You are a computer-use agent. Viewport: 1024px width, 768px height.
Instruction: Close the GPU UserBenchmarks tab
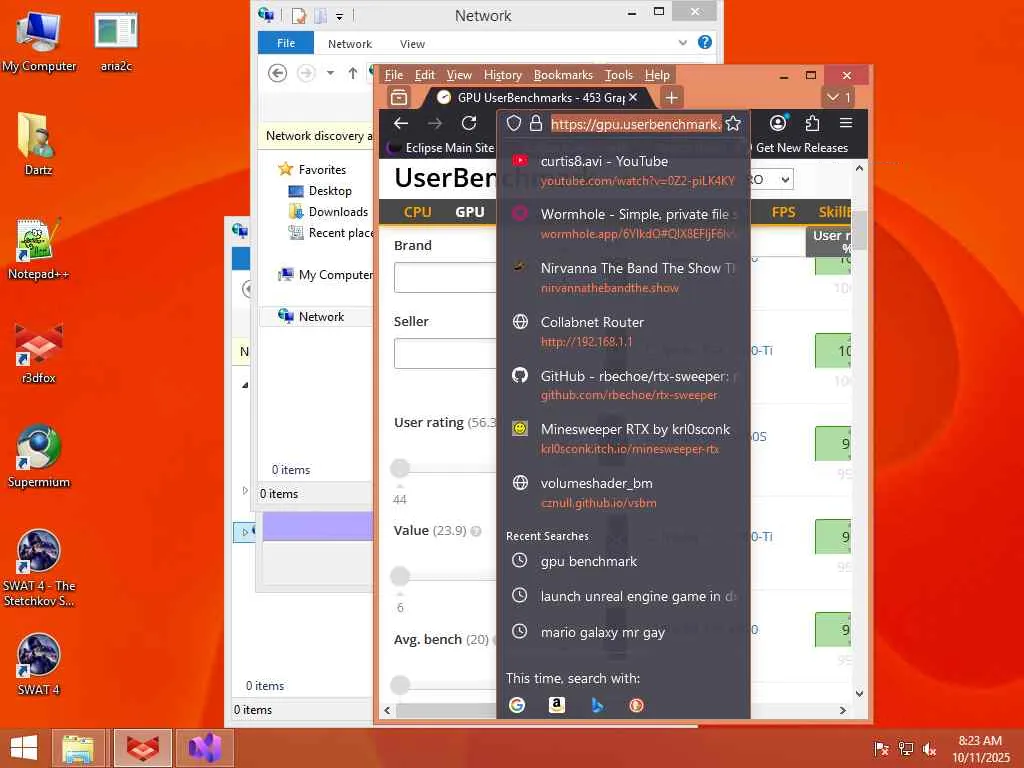point(633,97)
